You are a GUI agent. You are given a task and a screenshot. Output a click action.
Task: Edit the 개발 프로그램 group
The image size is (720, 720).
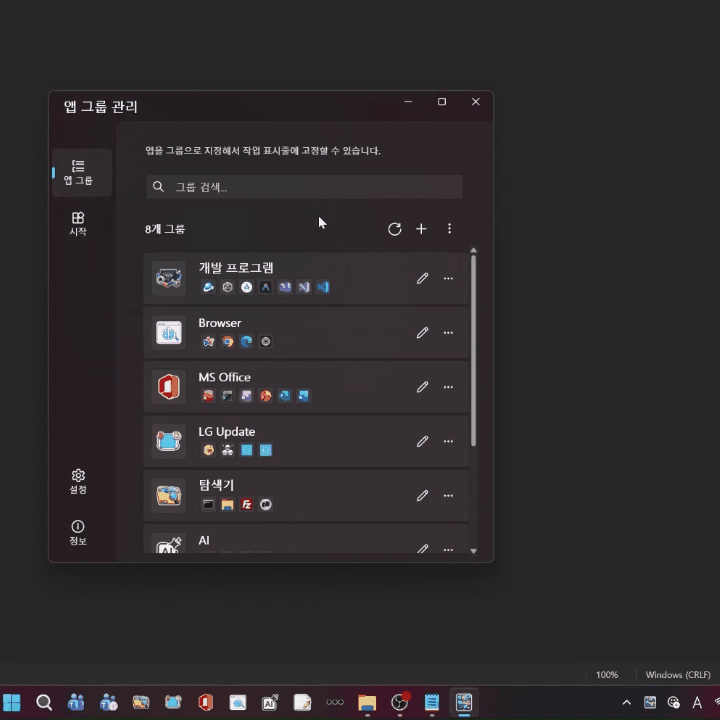[422, 278]
